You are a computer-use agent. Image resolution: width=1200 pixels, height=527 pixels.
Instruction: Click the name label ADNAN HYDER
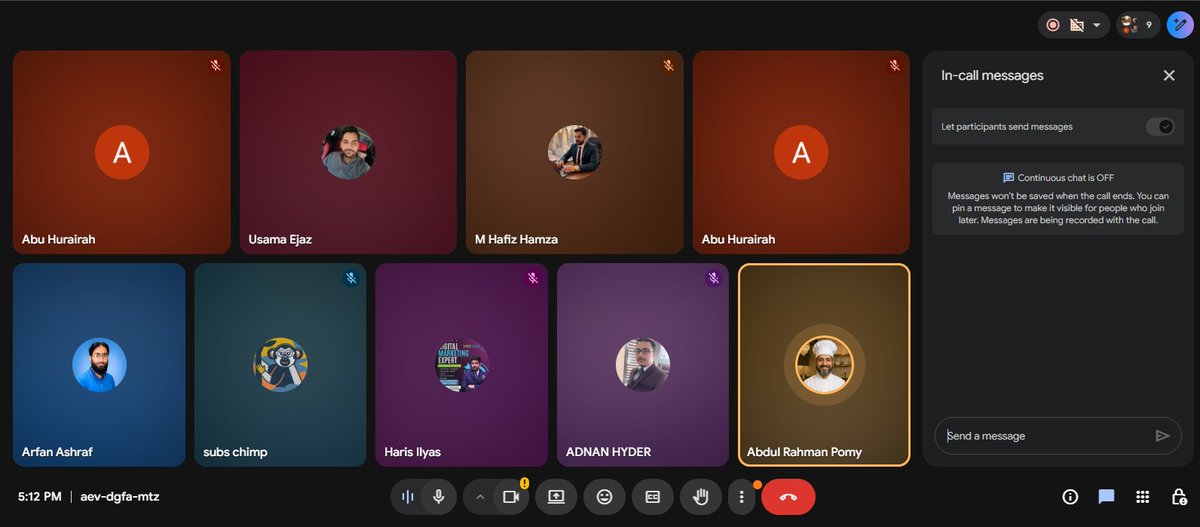(608, 453)
